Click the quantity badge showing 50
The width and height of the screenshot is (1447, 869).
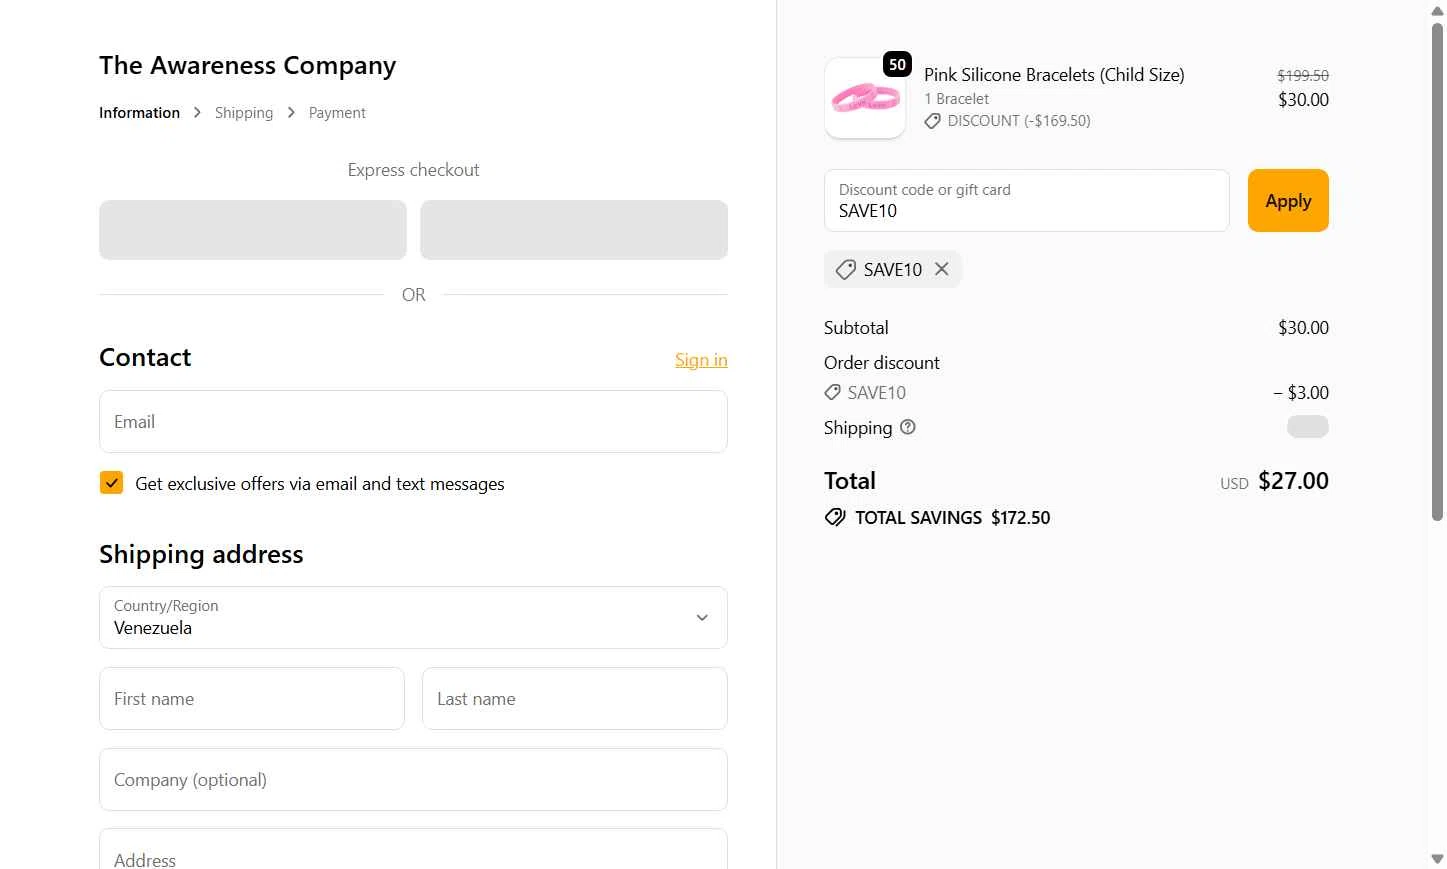[897, 65]
